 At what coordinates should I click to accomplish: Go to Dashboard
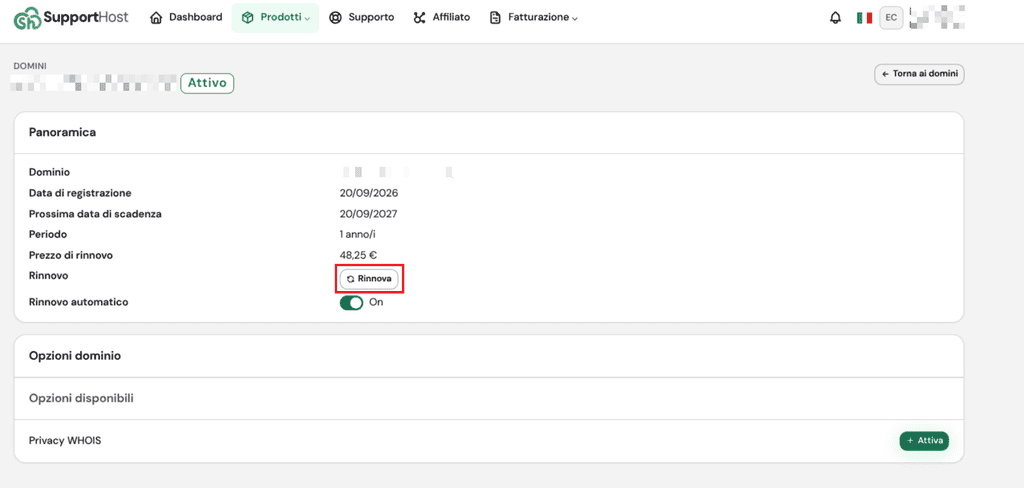point(186,18)
